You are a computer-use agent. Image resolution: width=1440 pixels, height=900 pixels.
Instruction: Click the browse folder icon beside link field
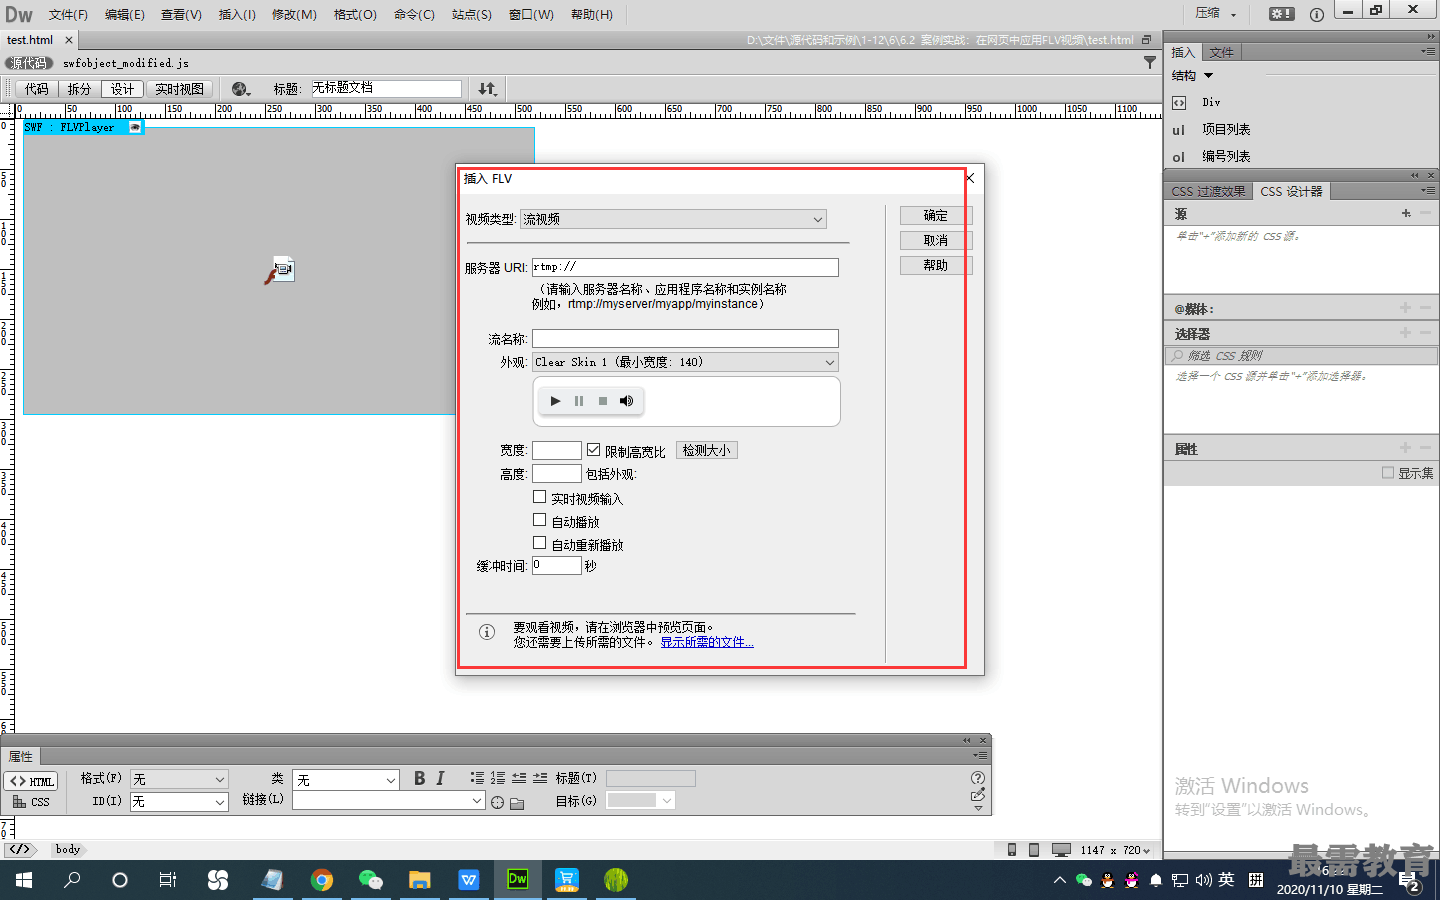pos(517,802)
